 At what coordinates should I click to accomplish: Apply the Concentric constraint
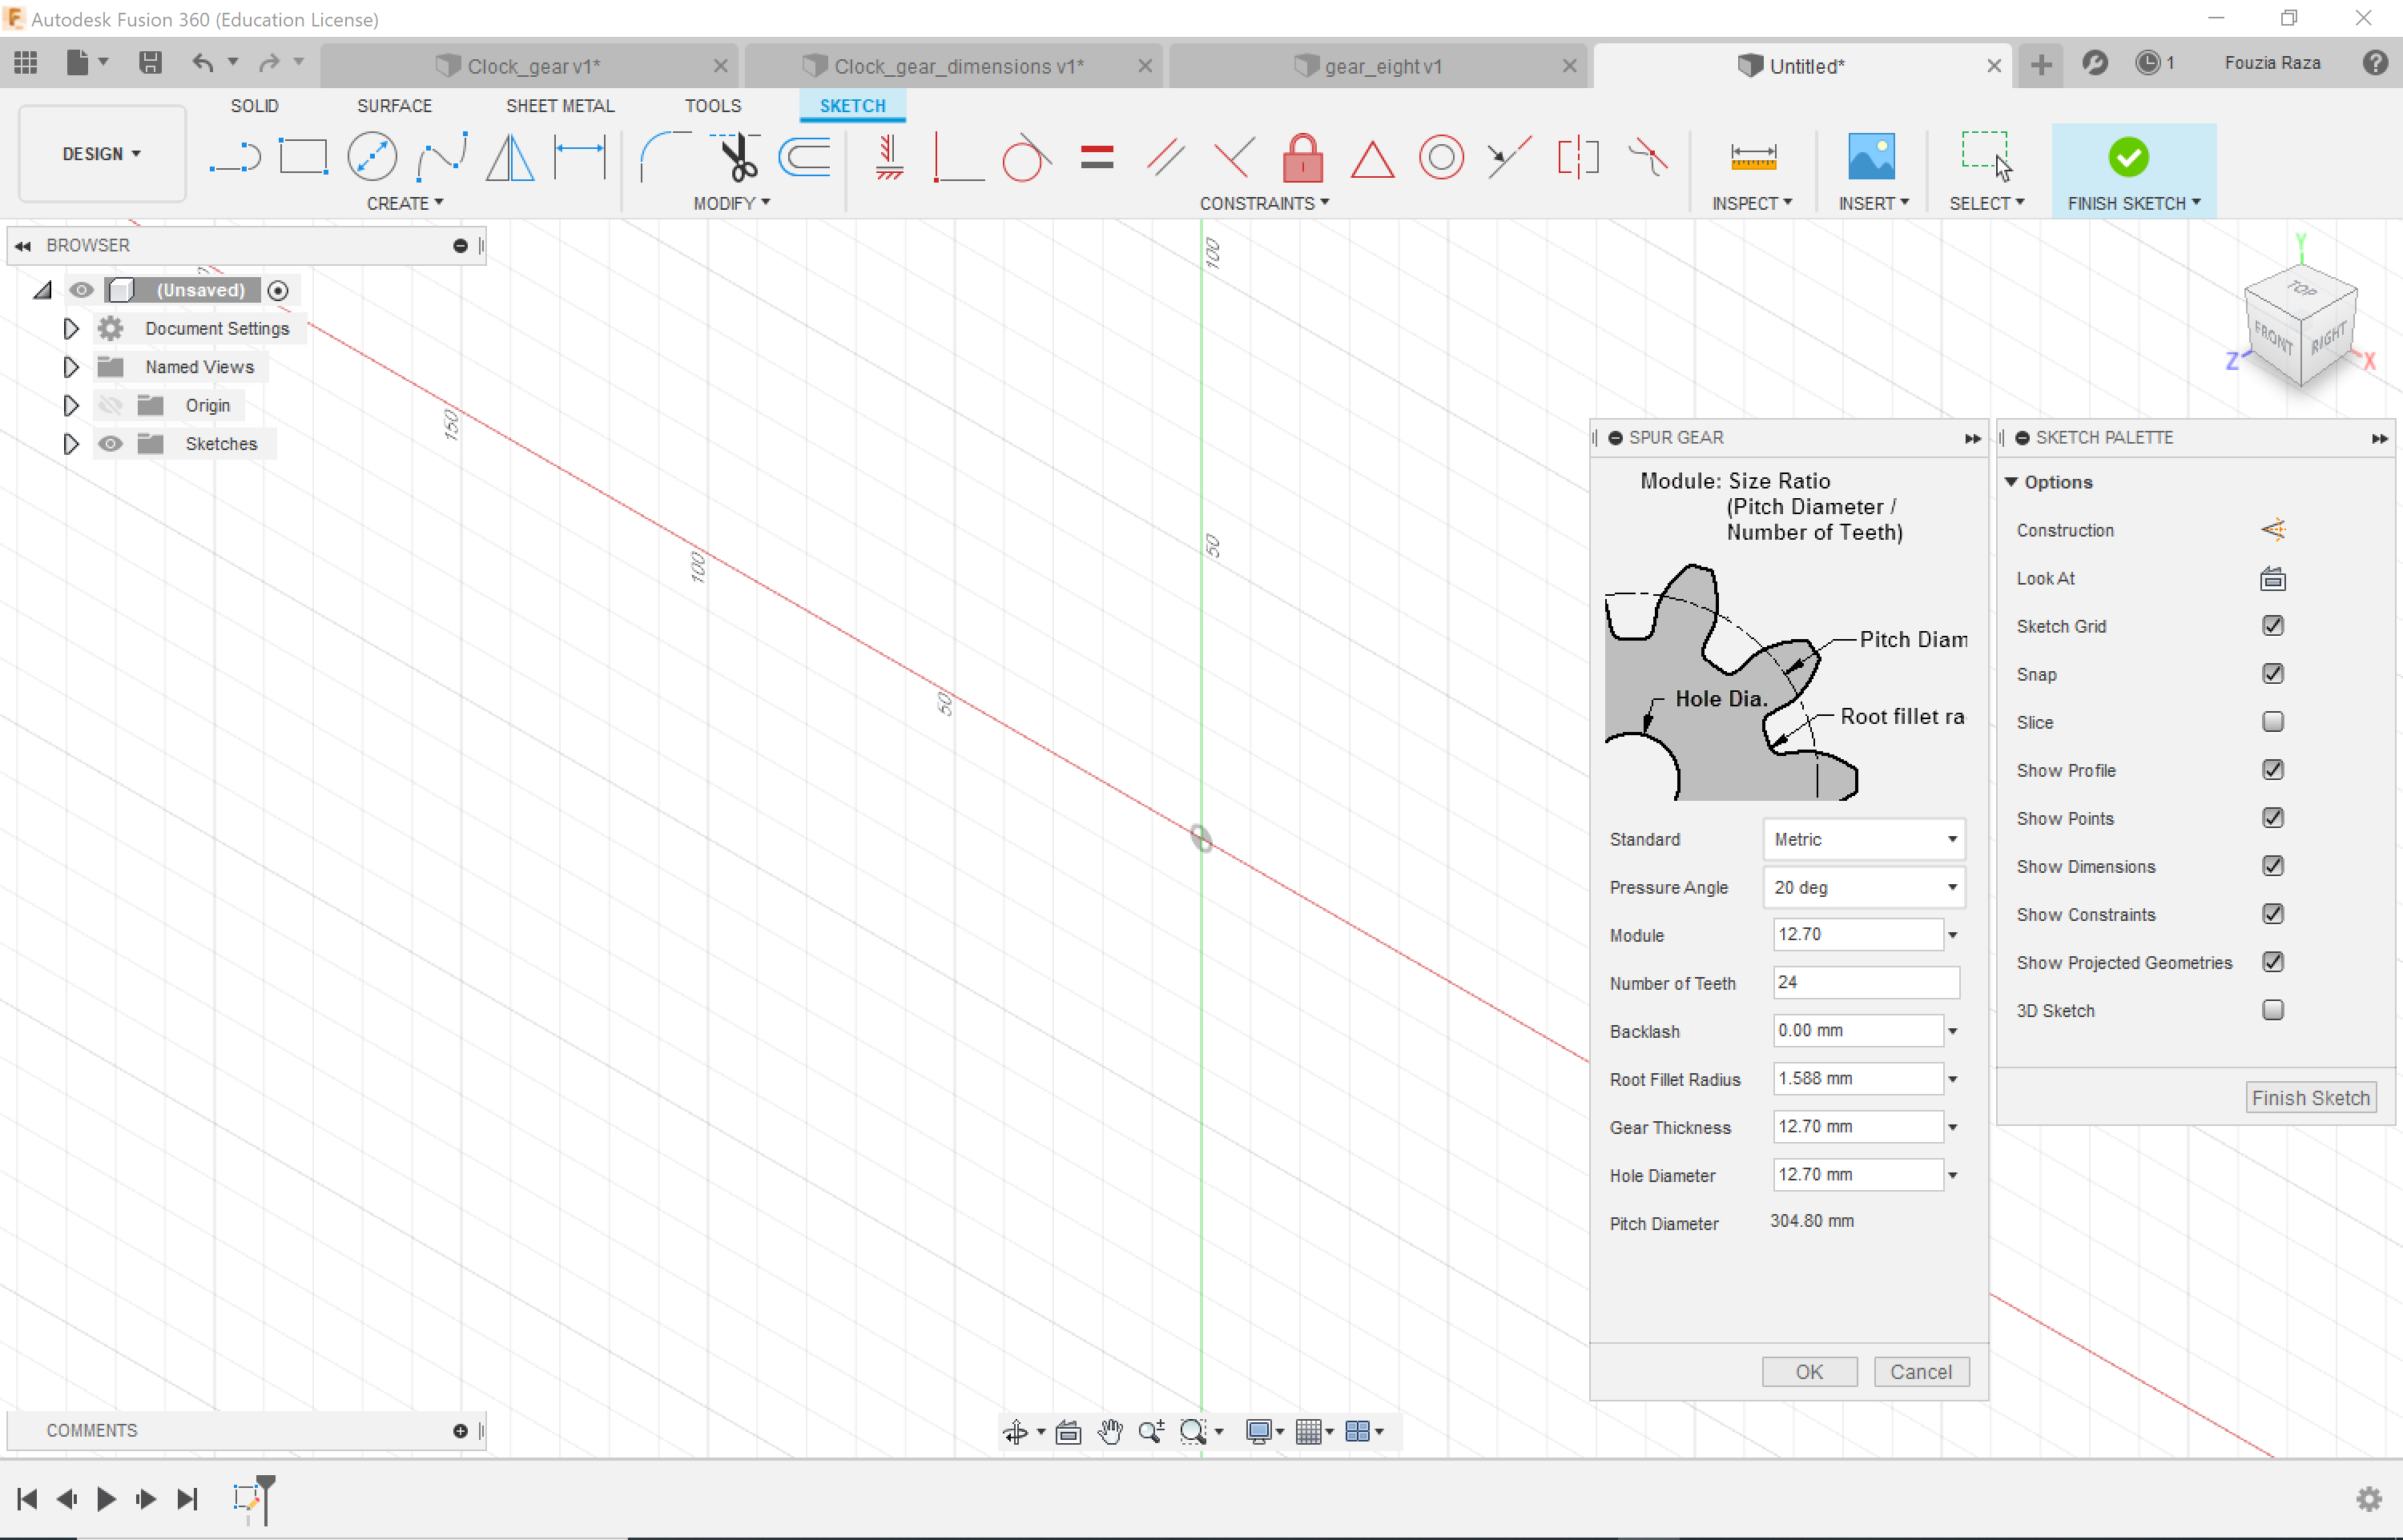1441,157
